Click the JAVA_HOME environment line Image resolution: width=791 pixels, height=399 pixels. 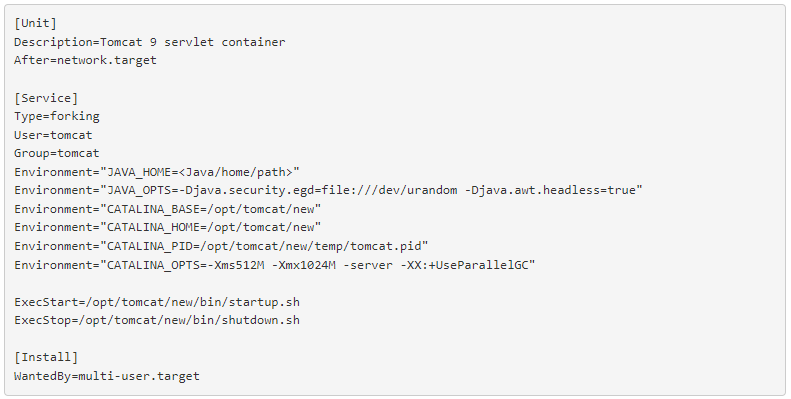click(157, 172)
